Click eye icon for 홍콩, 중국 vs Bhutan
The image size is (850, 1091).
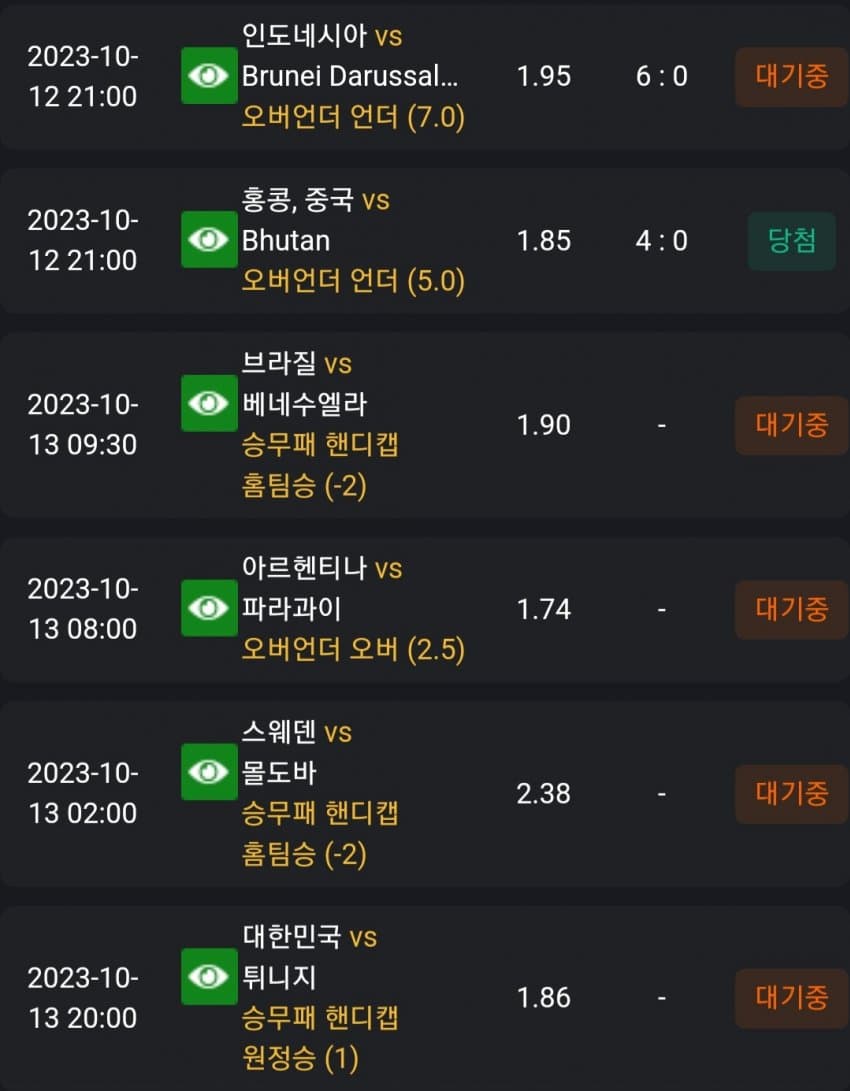209,240
